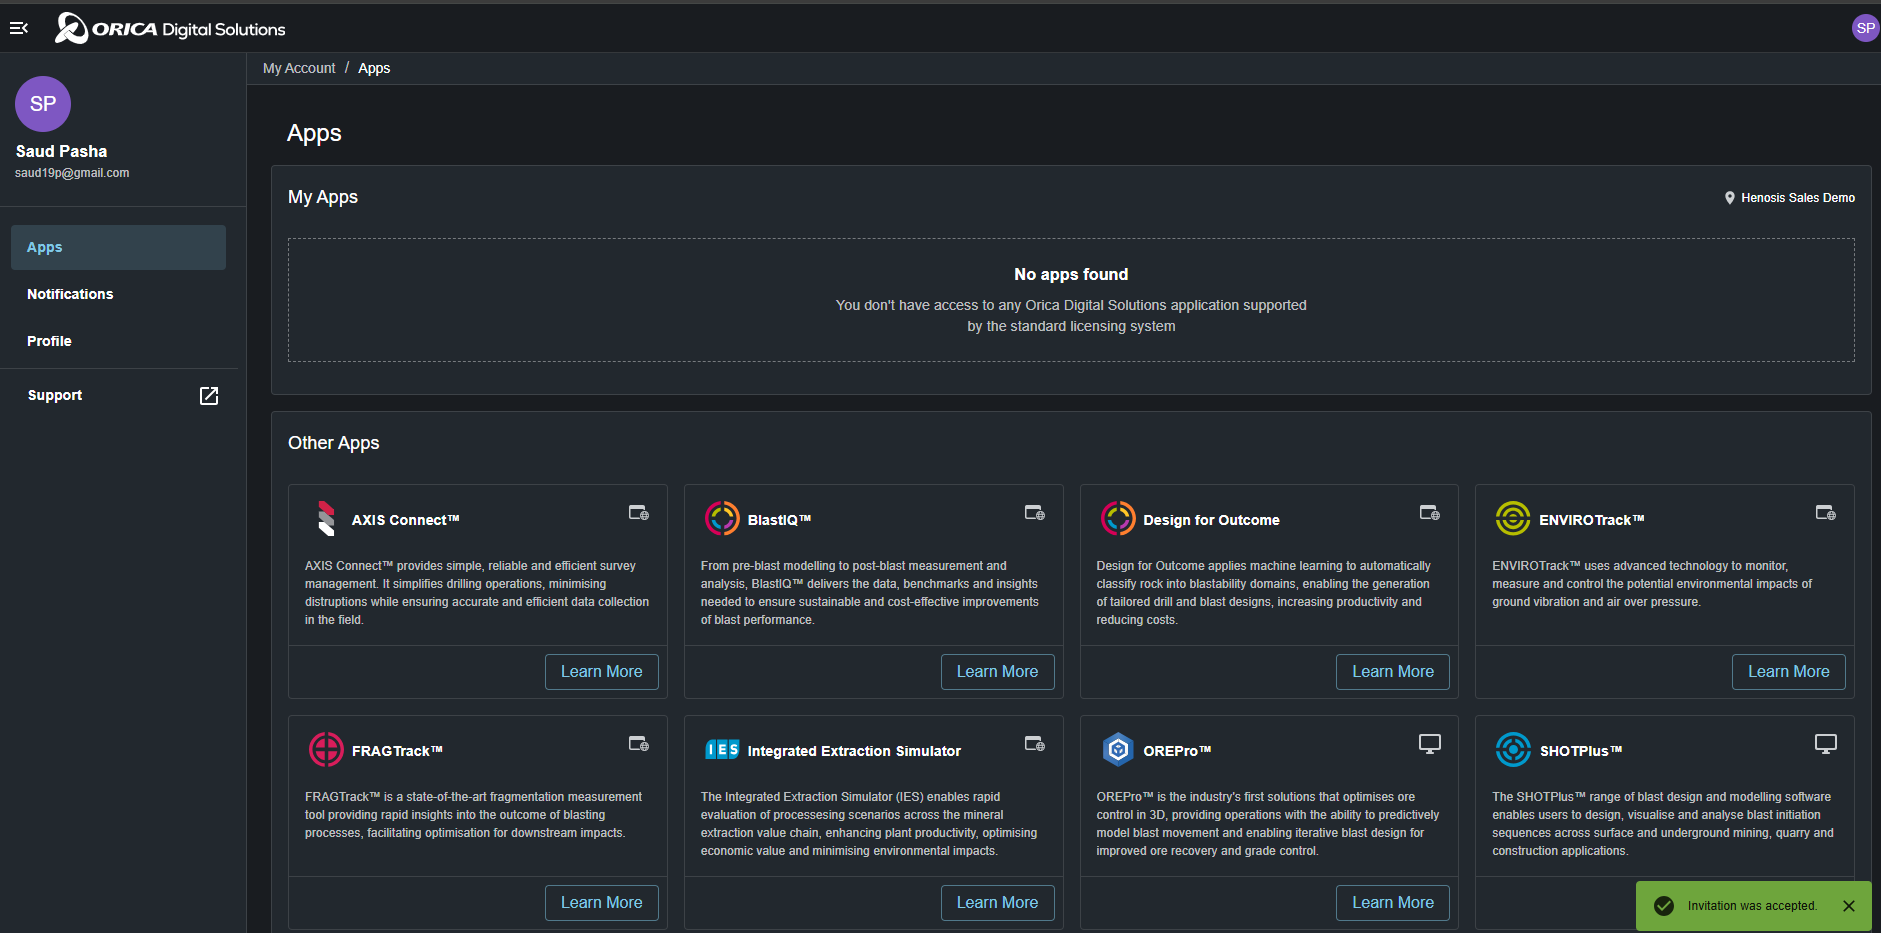Click the web app icon on Design for Outcome card

1430,513
